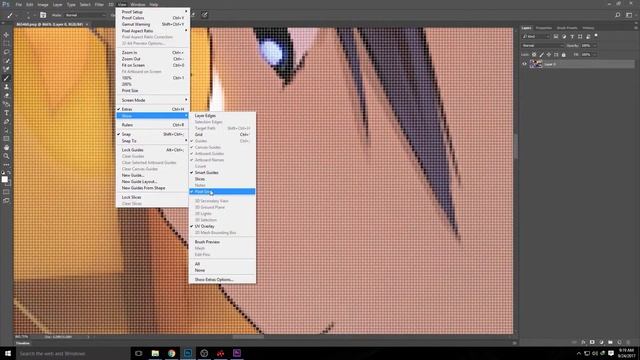640x360 pixels.
Task: Click the taskbar search box
Action: point(73,353)
